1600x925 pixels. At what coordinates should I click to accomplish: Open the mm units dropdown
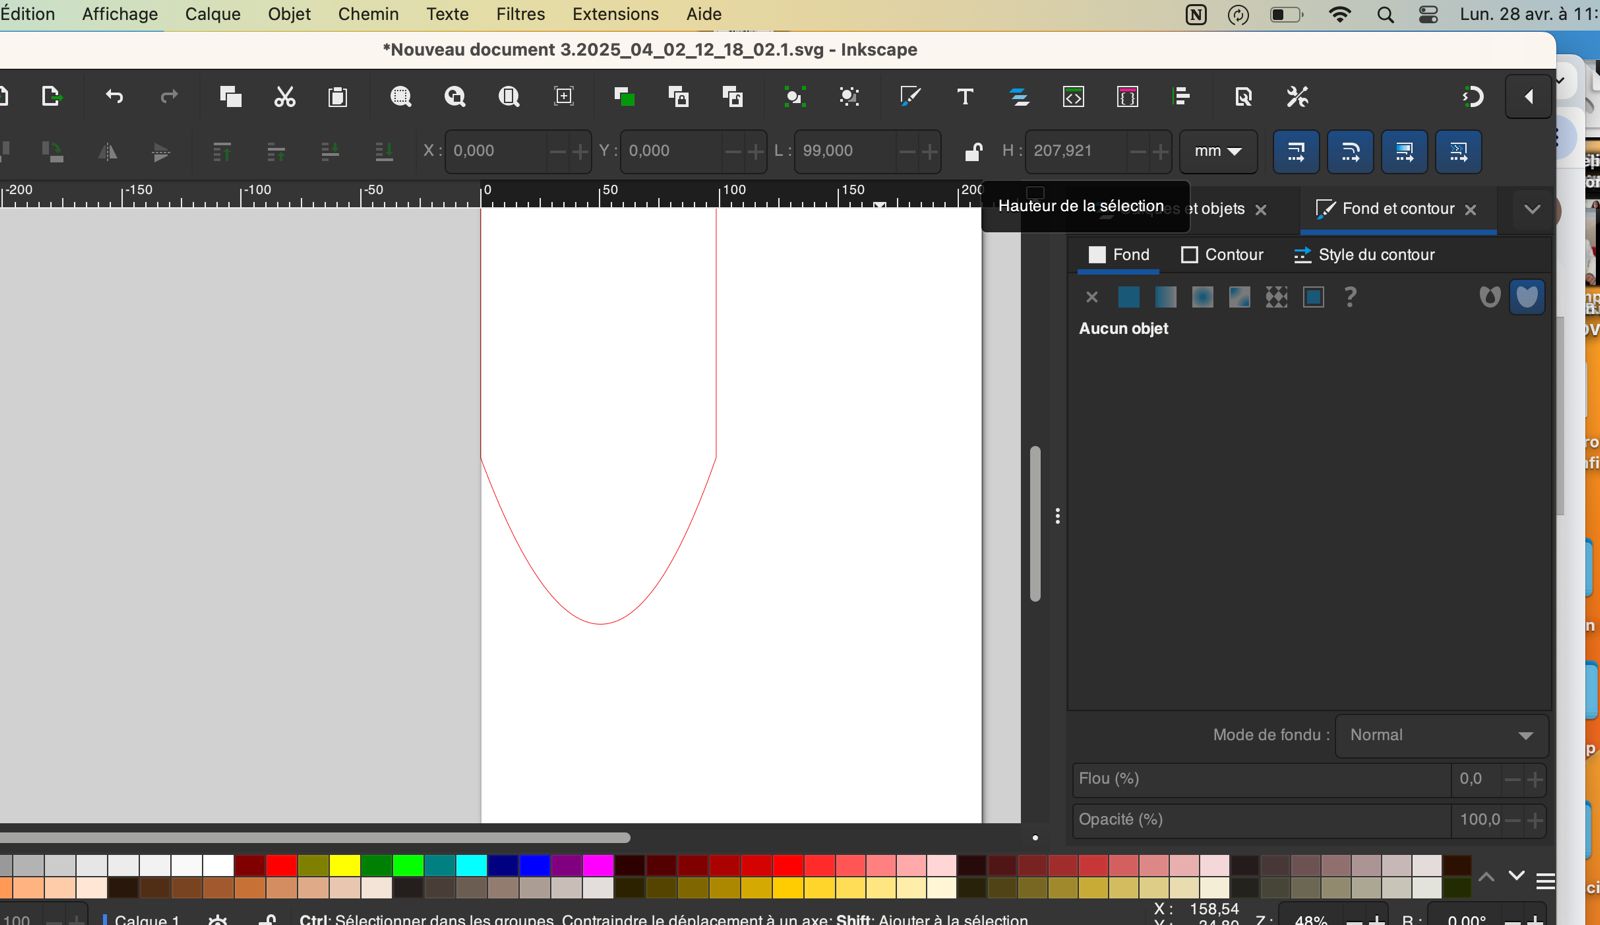point(1217,152)
